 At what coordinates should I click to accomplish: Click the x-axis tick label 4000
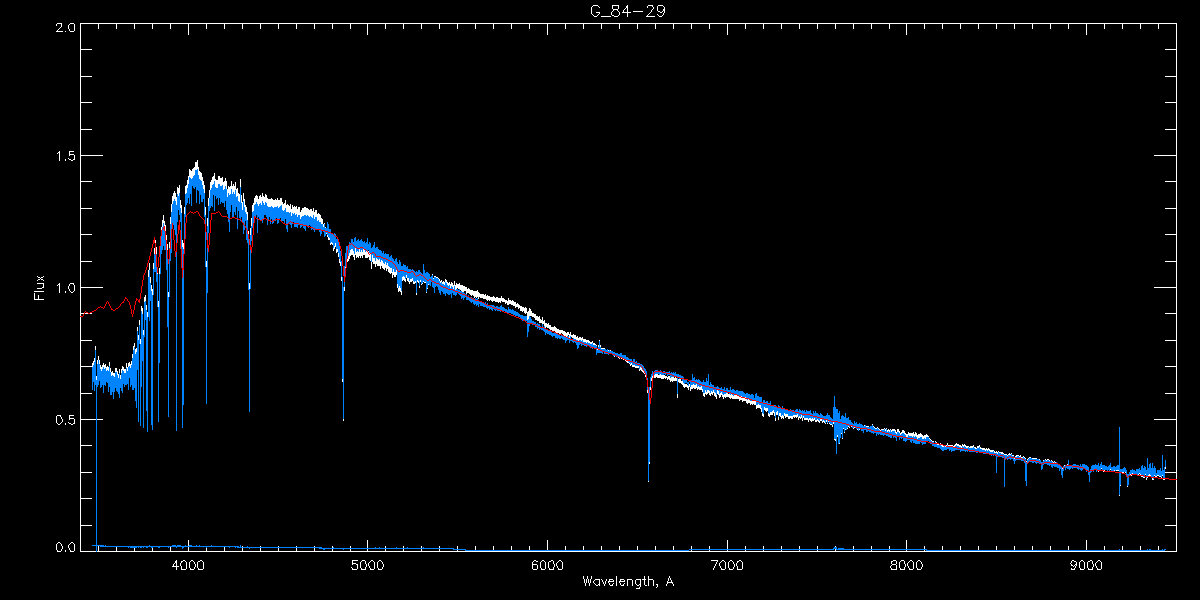pyautogui.click(x=188, y=564)
